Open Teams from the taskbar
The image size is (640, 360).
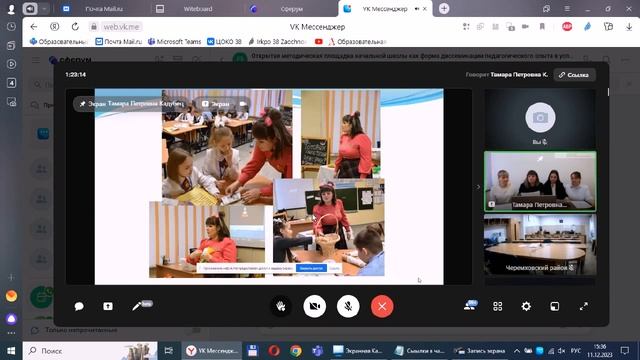(318, 351)
